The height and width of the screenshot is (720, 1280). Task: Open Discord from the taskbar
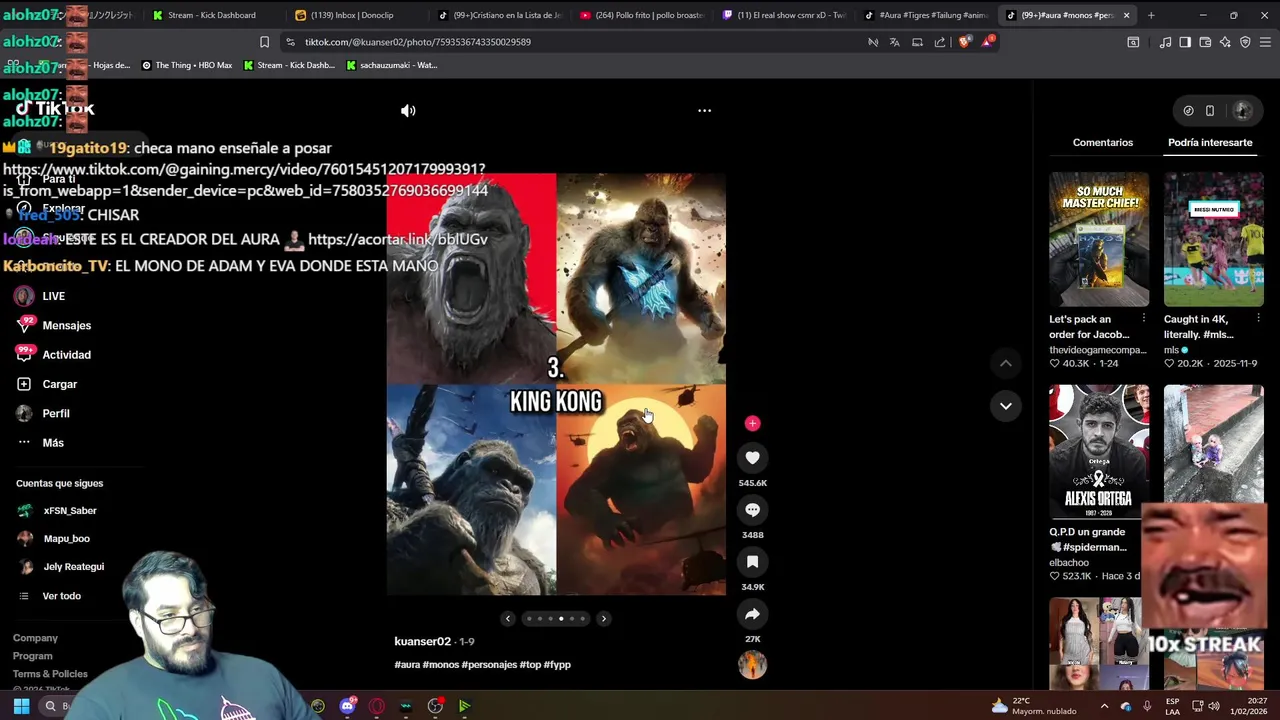click(347, 706)
